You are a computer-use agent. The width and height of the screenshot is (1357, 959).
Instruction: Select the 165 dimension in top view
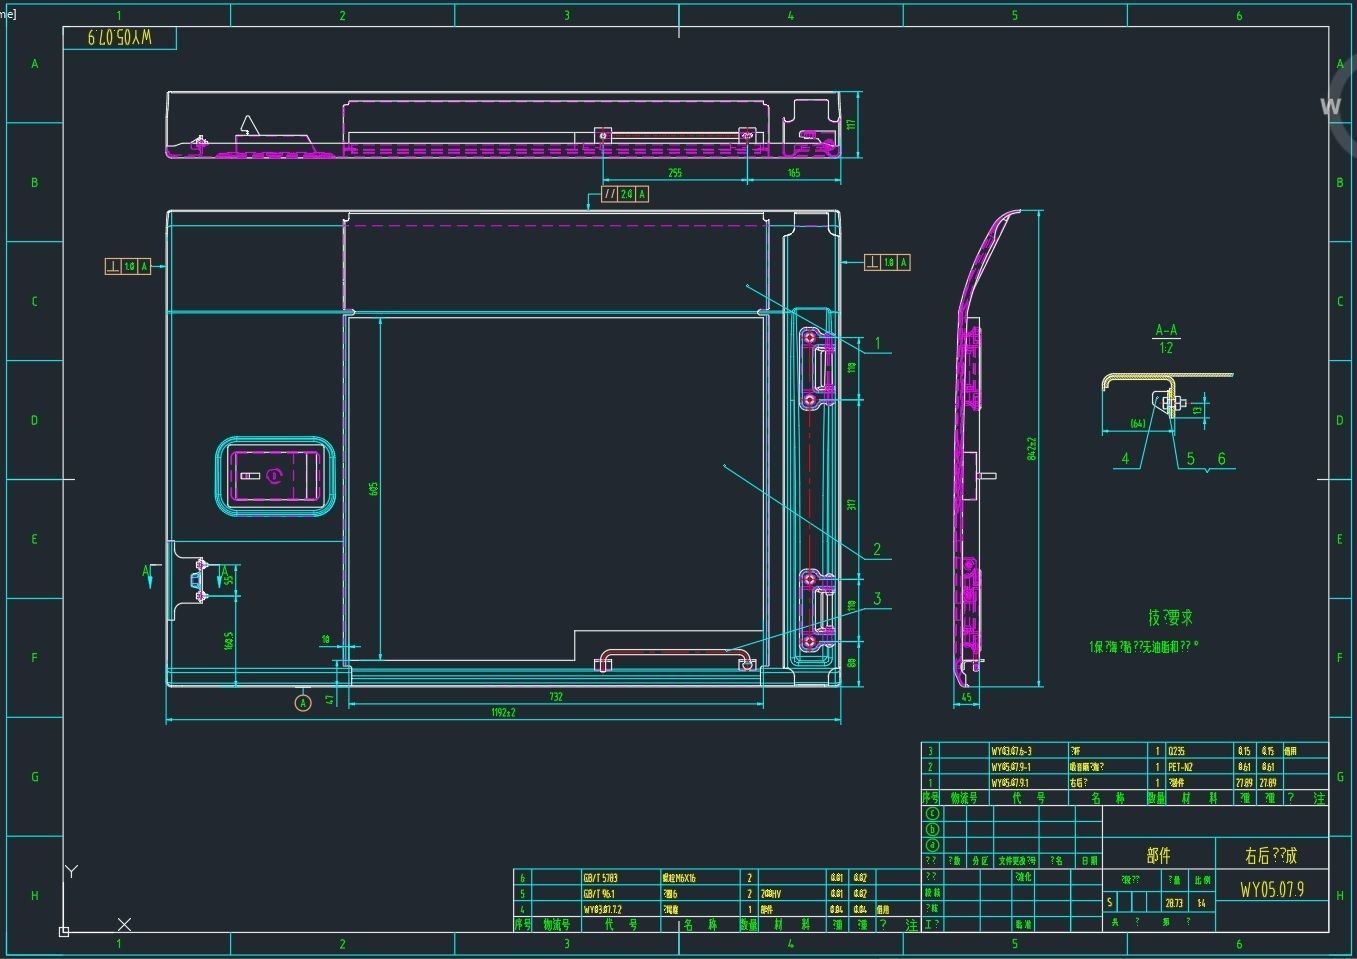[793, 173]
